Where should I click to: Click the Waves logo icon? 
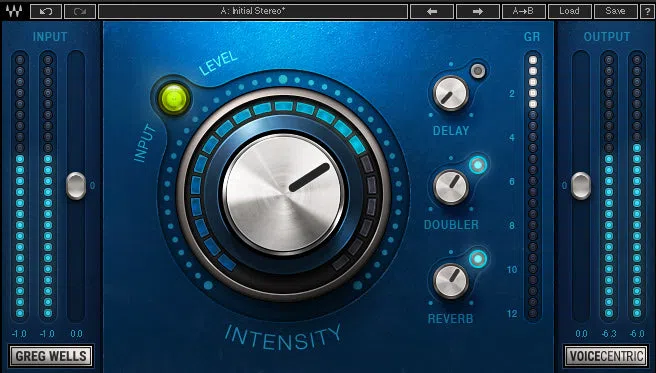[14, 10]
